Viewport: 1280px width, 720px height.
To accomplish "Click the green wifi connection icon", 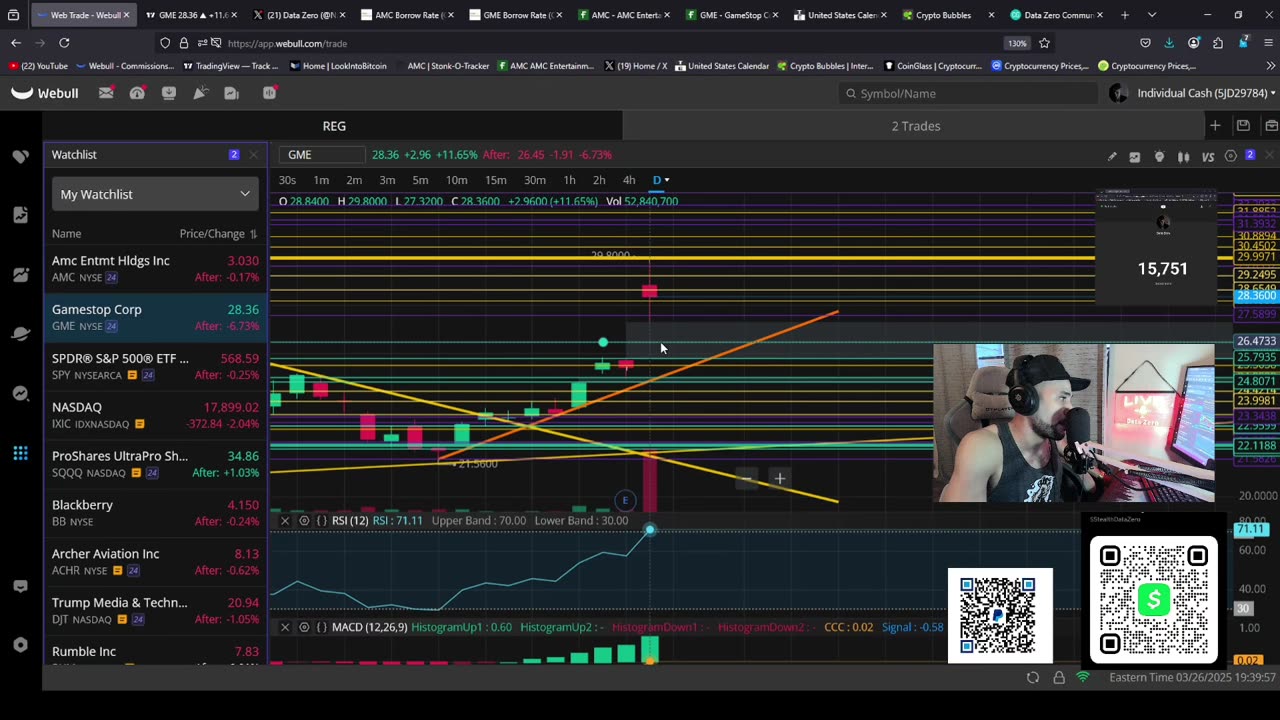I will [1083, 677].
